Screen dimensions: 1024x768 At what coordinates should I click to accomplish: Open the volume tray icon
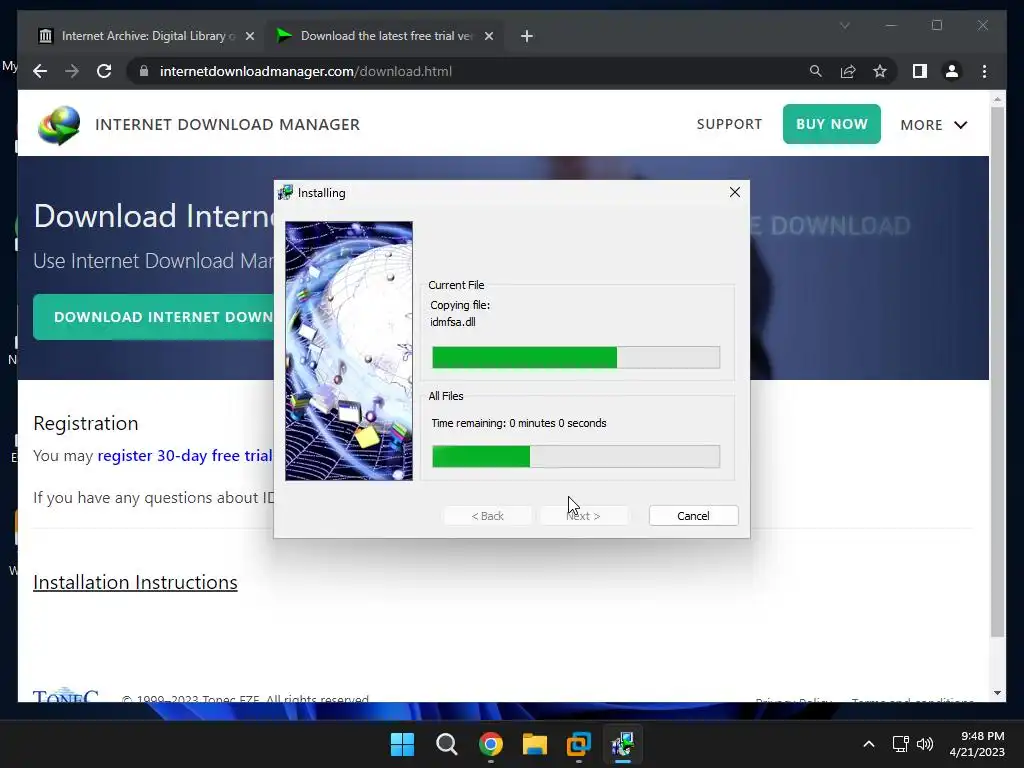[x=925, y=744]
